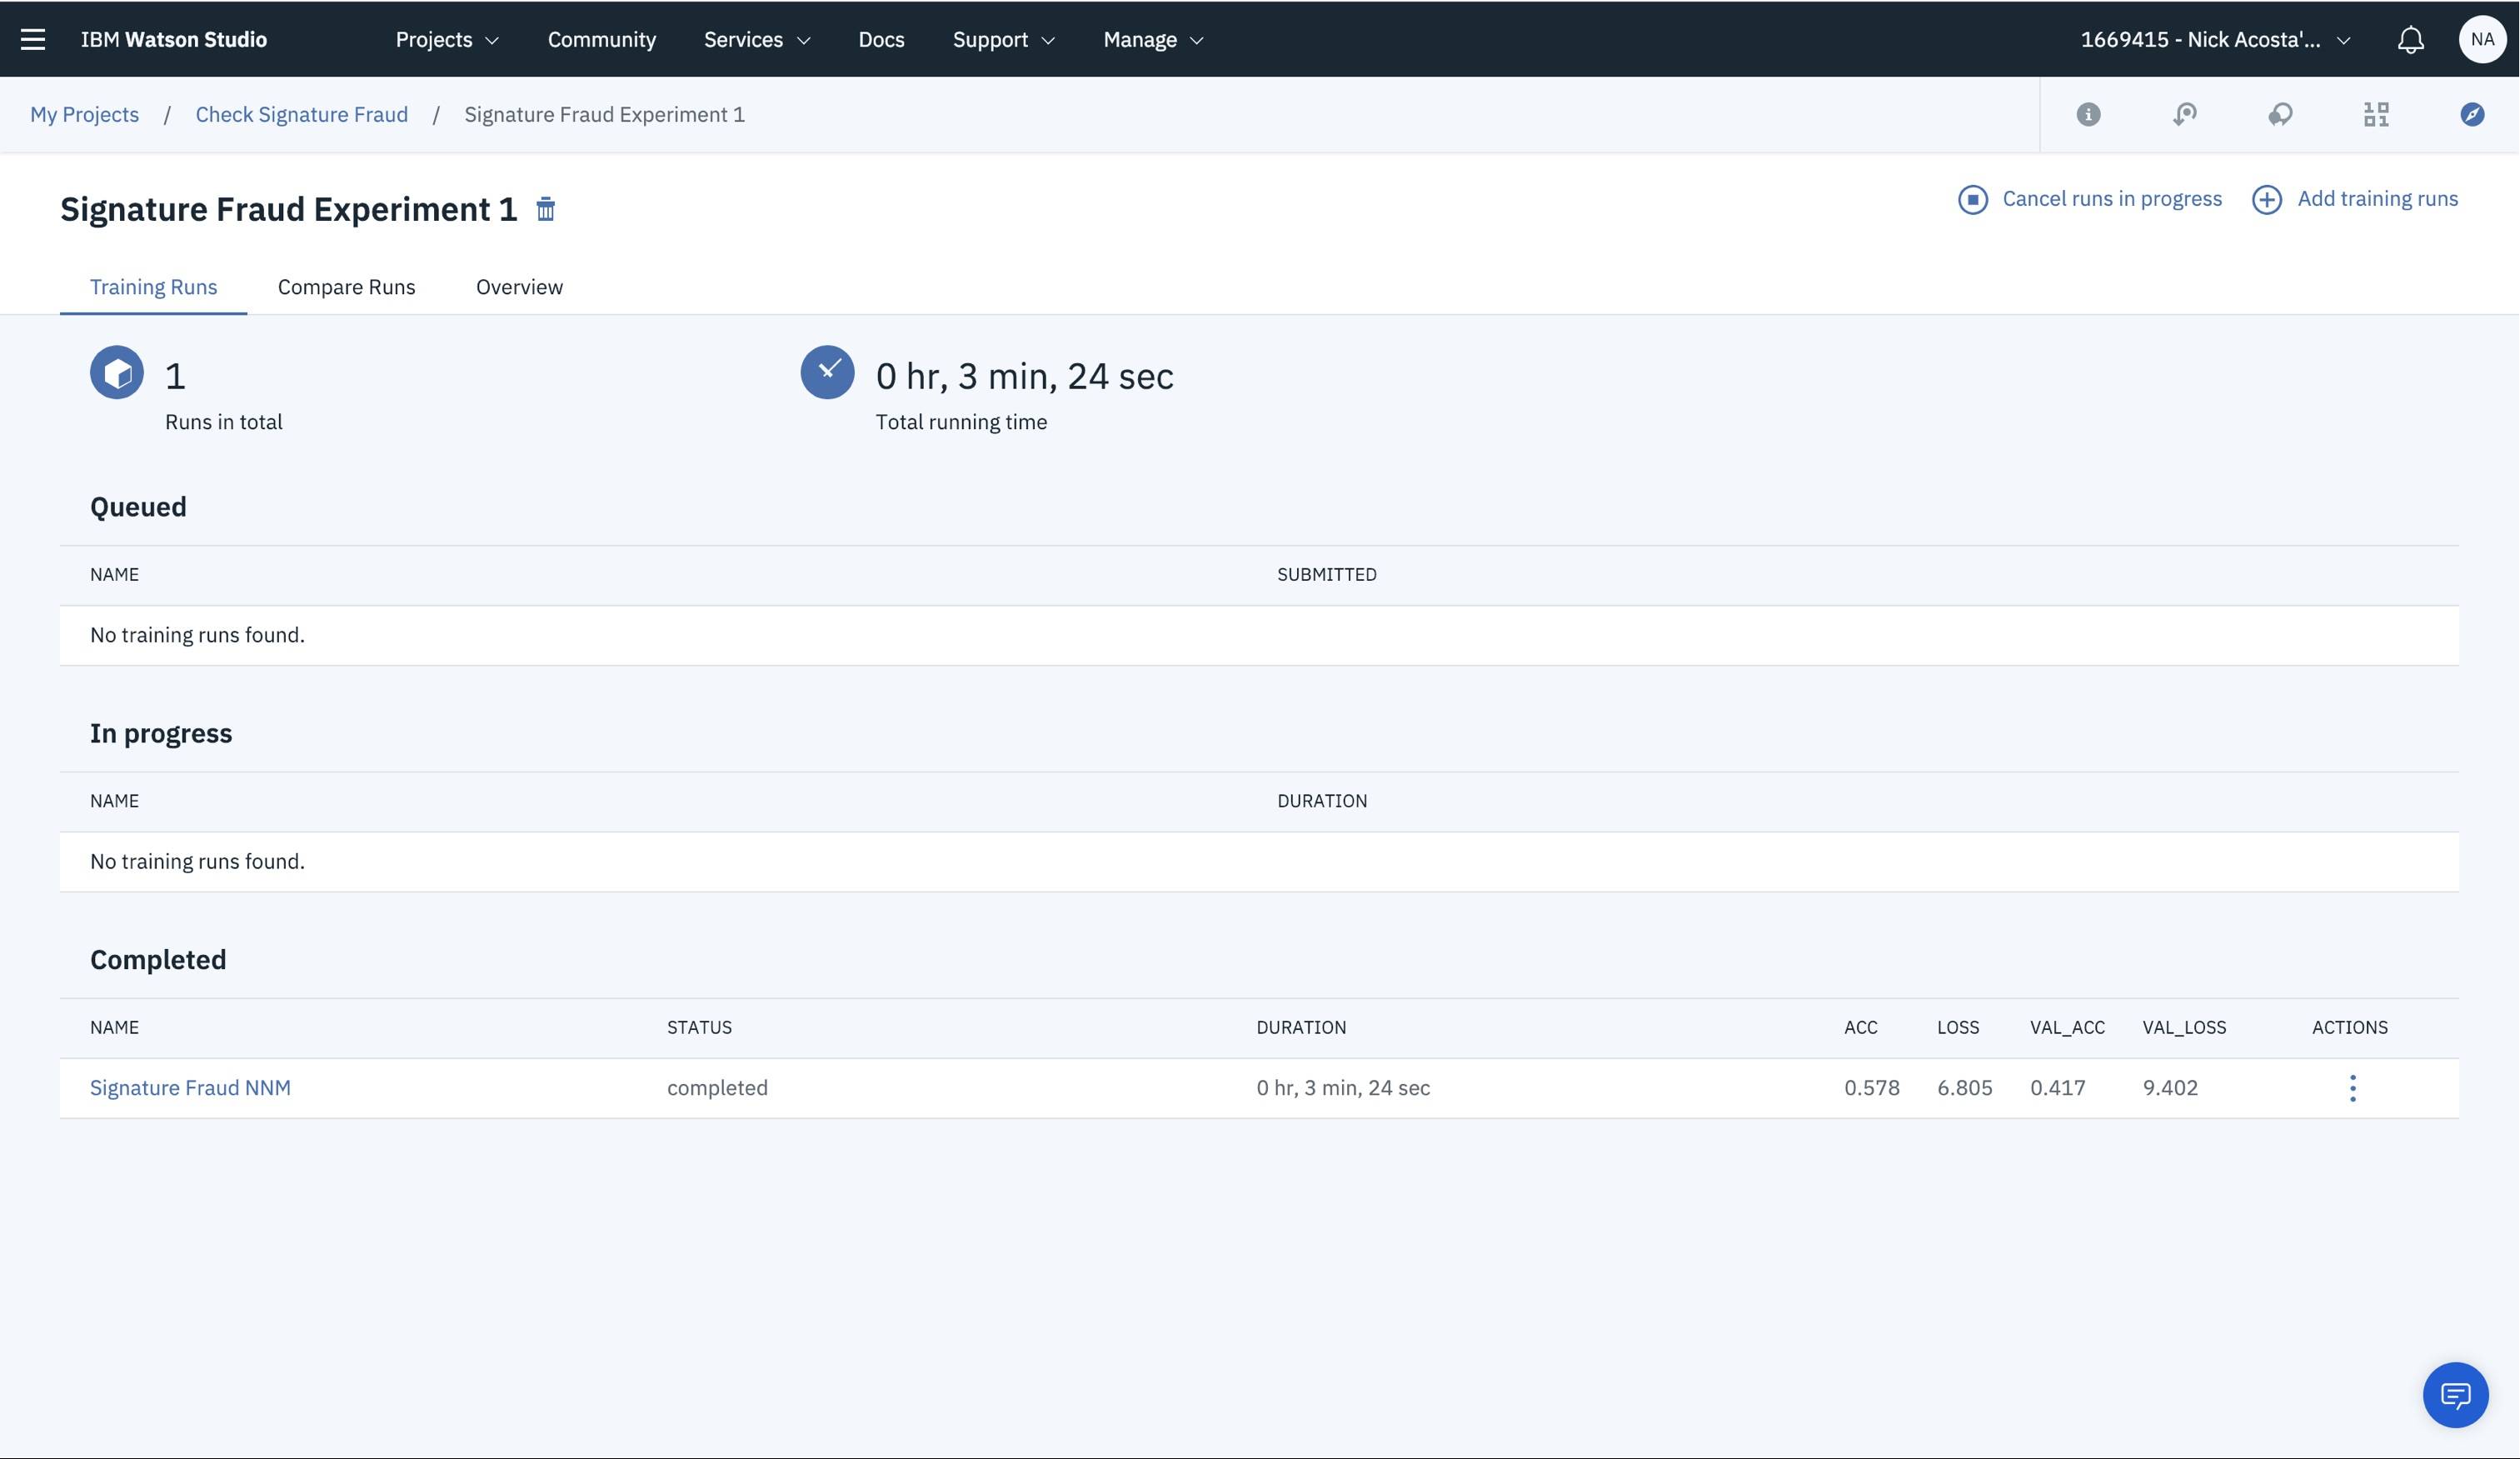Expand the Support dropdown menu
This screenshot has height=1459, width=2520.
pyautogui.click(x=1003, y=39)
